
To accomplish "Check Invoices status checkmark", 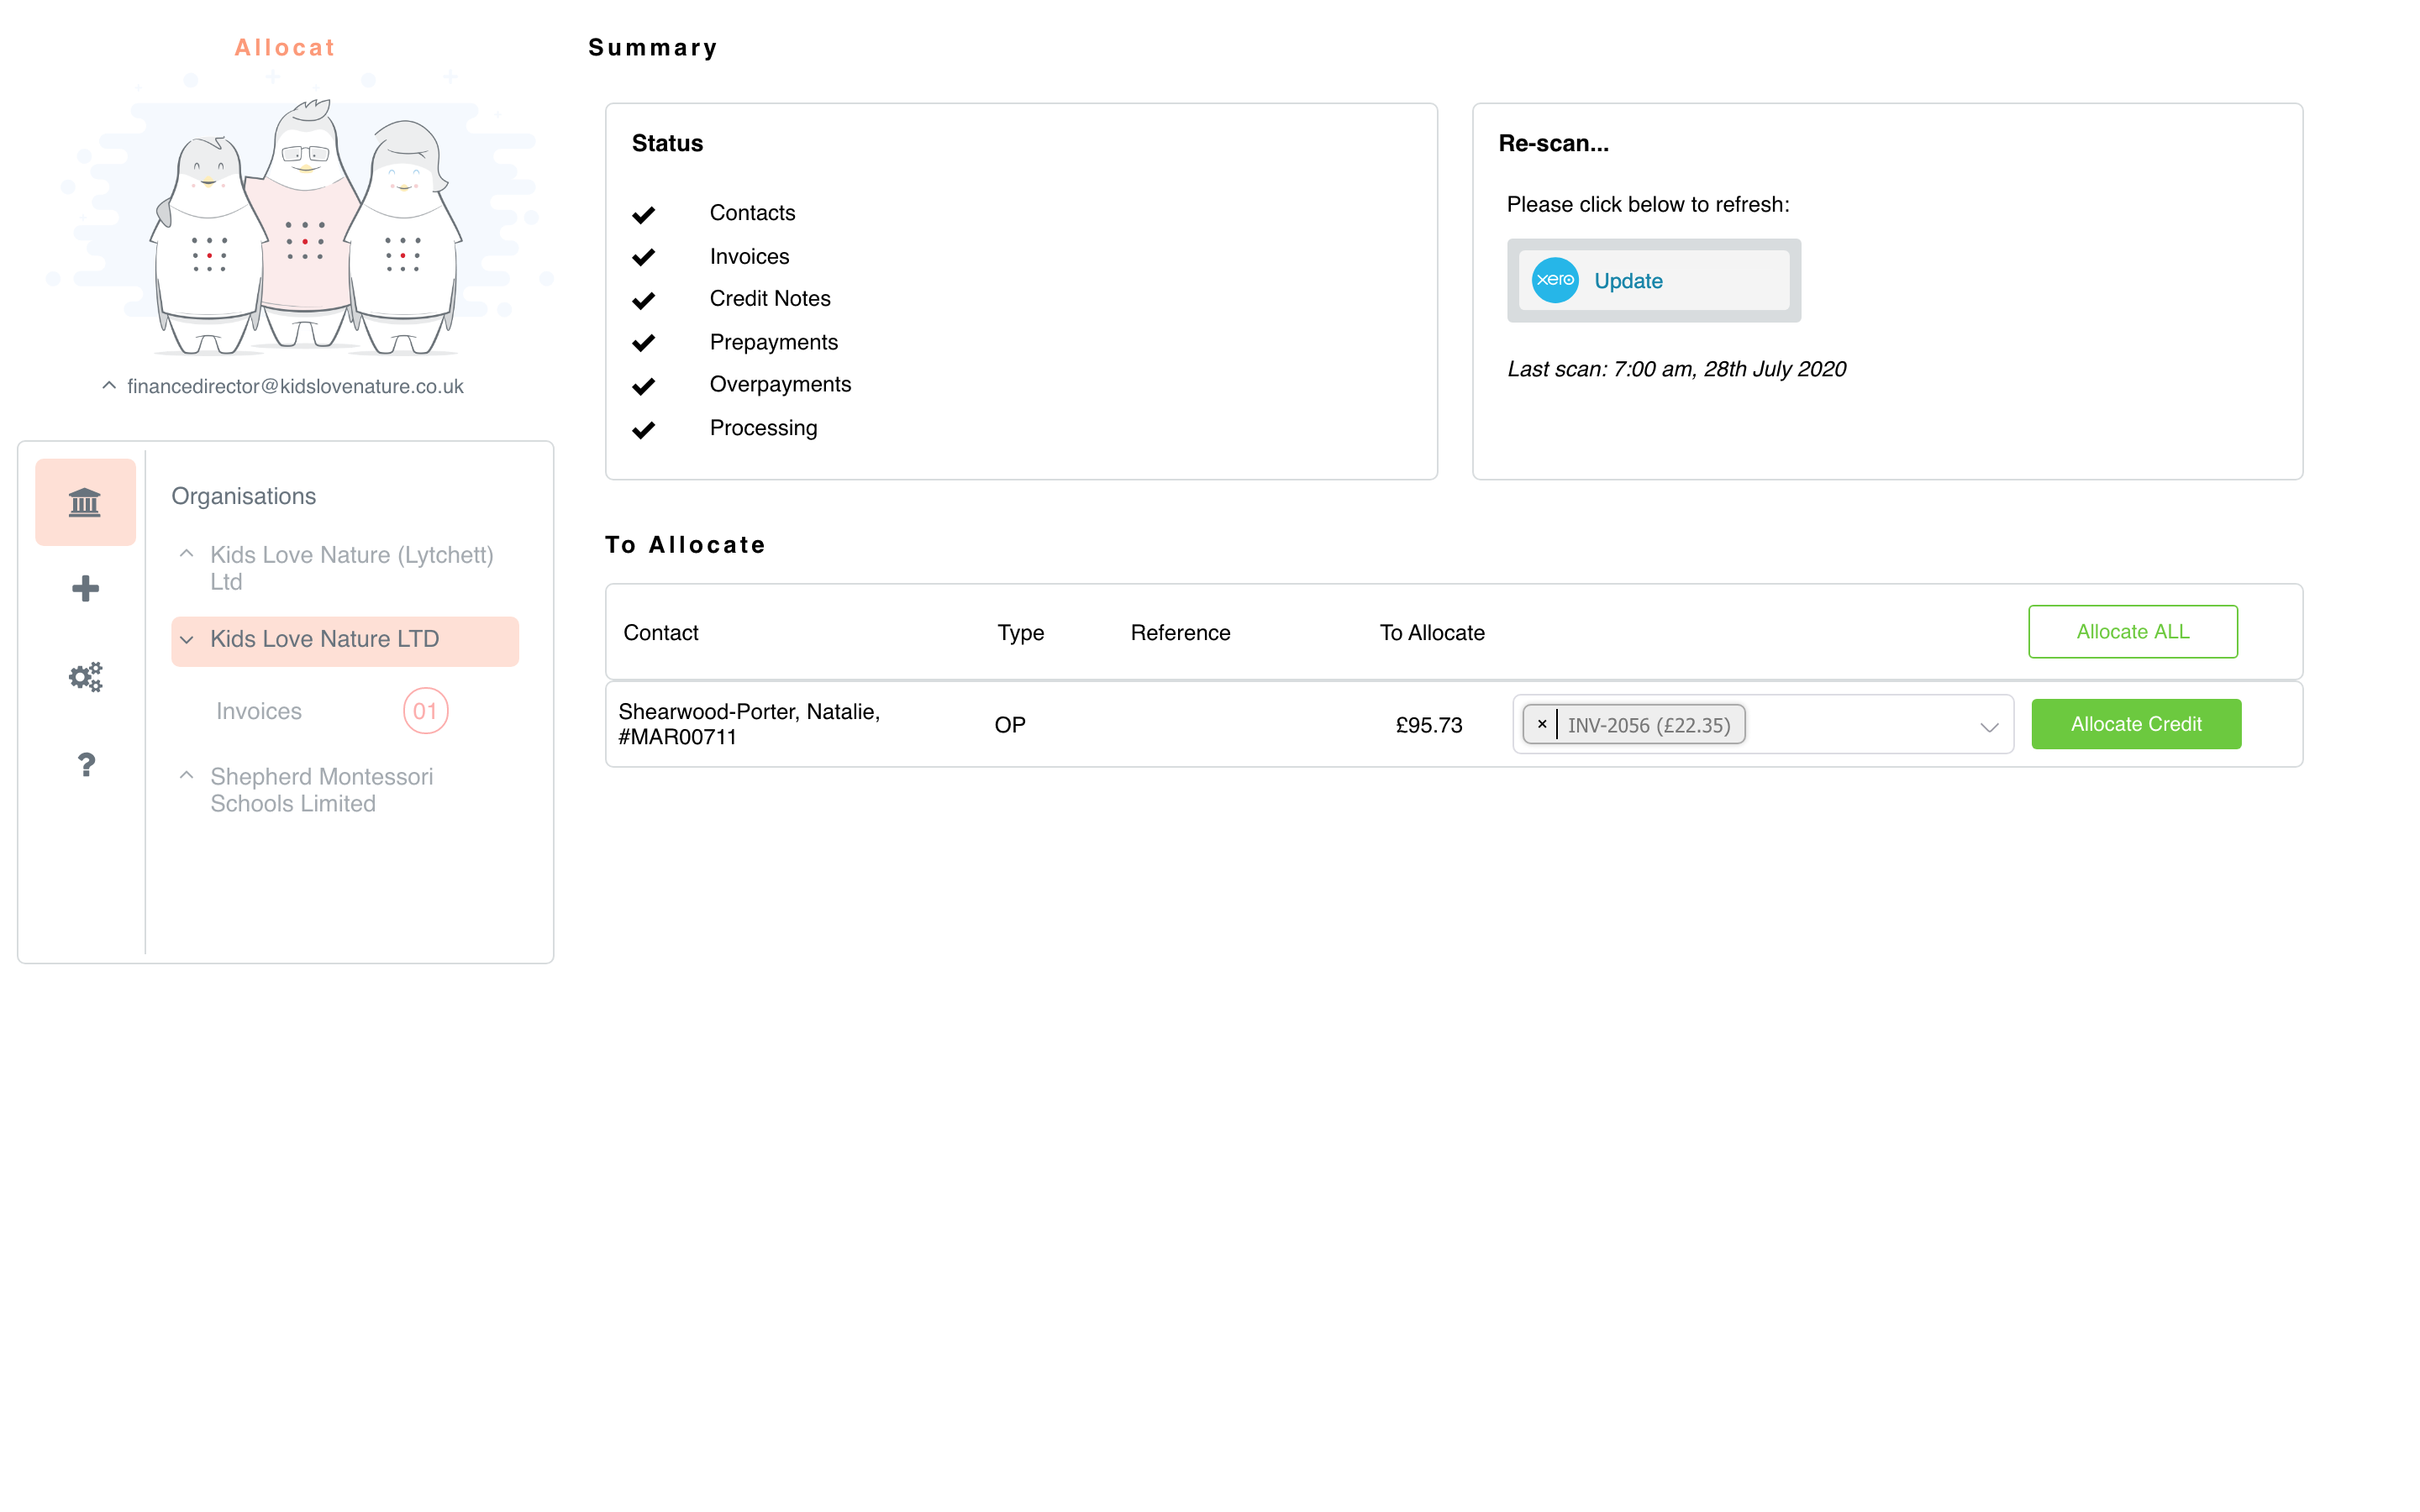I will tap(644, 256).
